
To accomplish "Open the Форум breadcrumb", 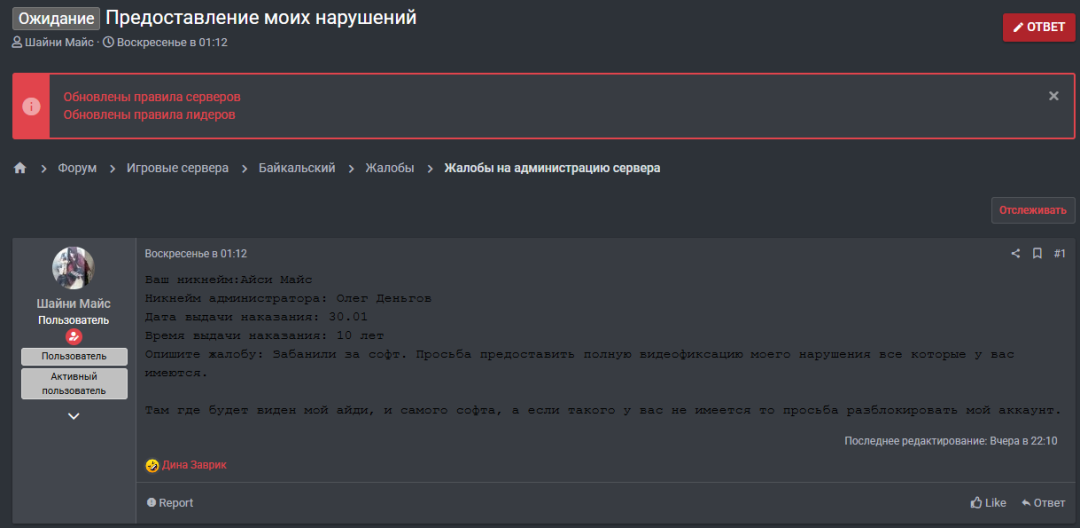I will click(77, 168).
